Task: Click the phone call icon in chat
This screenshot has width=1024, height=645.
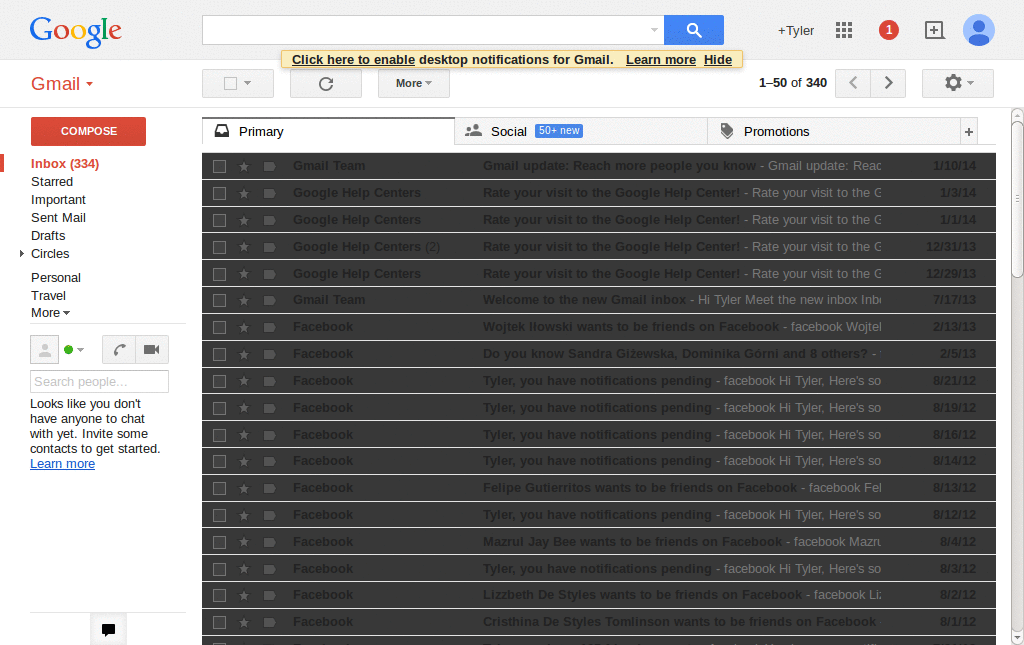Action: point(119,350)
